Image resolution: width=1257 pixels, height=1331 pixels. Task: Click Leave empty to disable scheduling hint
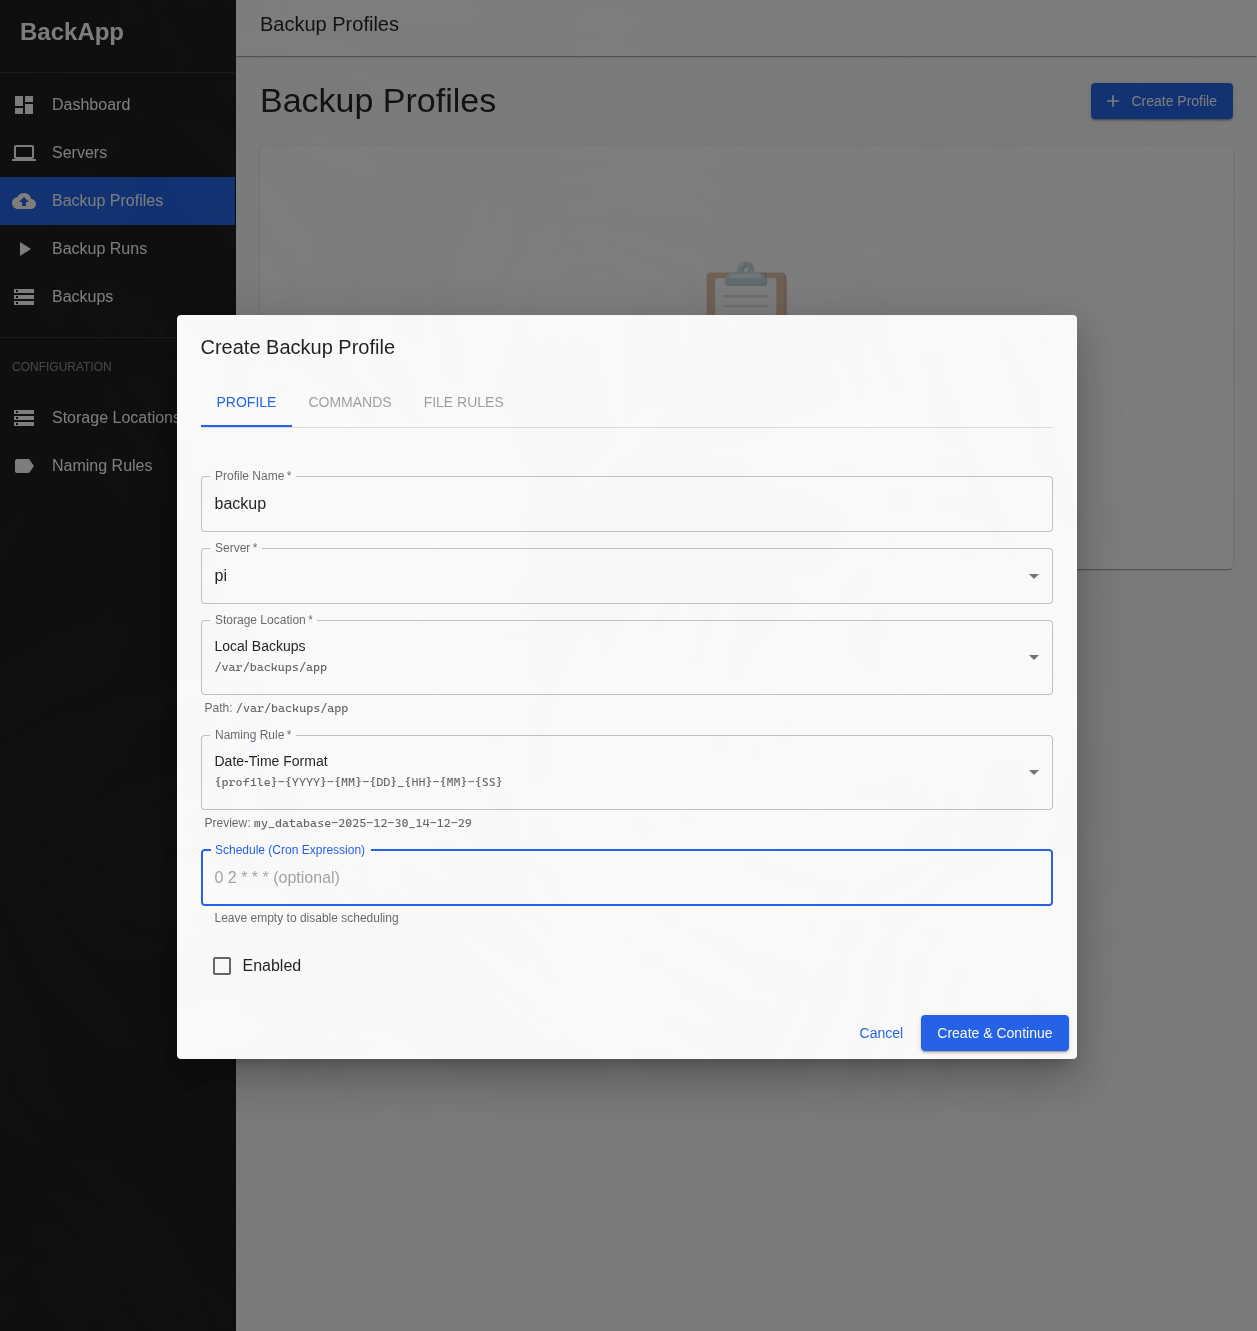(307, 918)
